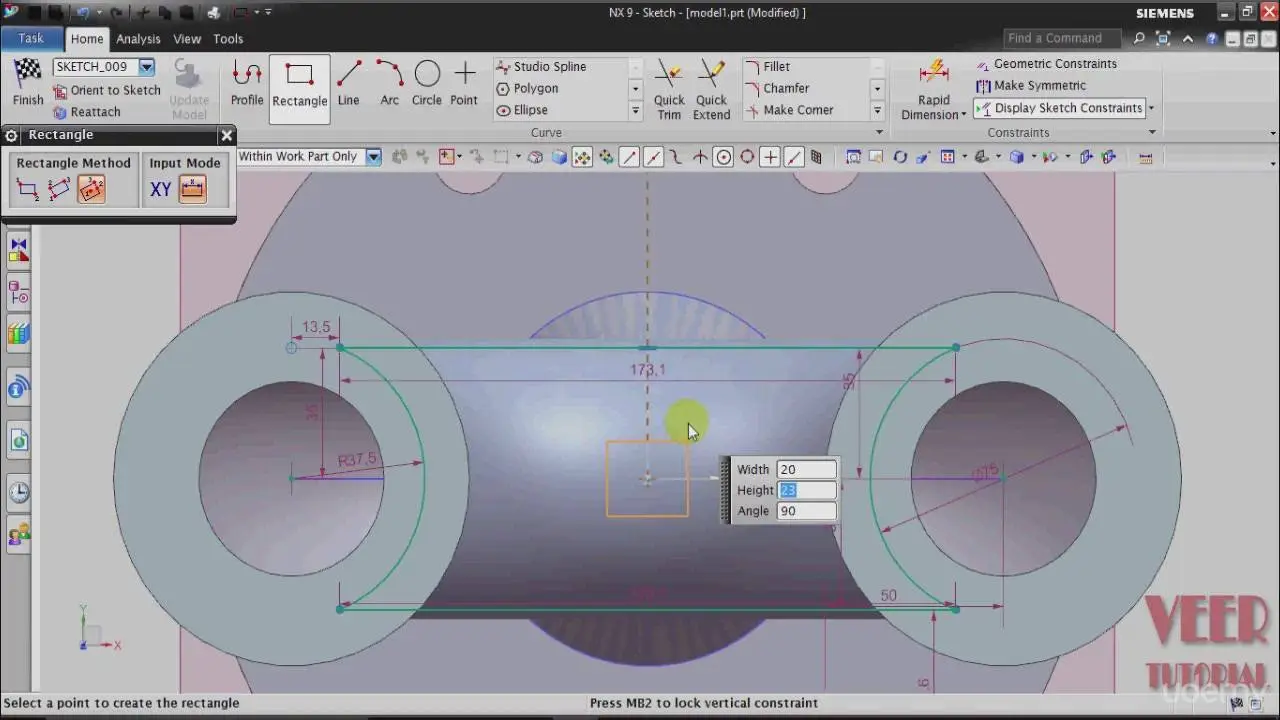Click Make Symmetric

click(1030, 85)
